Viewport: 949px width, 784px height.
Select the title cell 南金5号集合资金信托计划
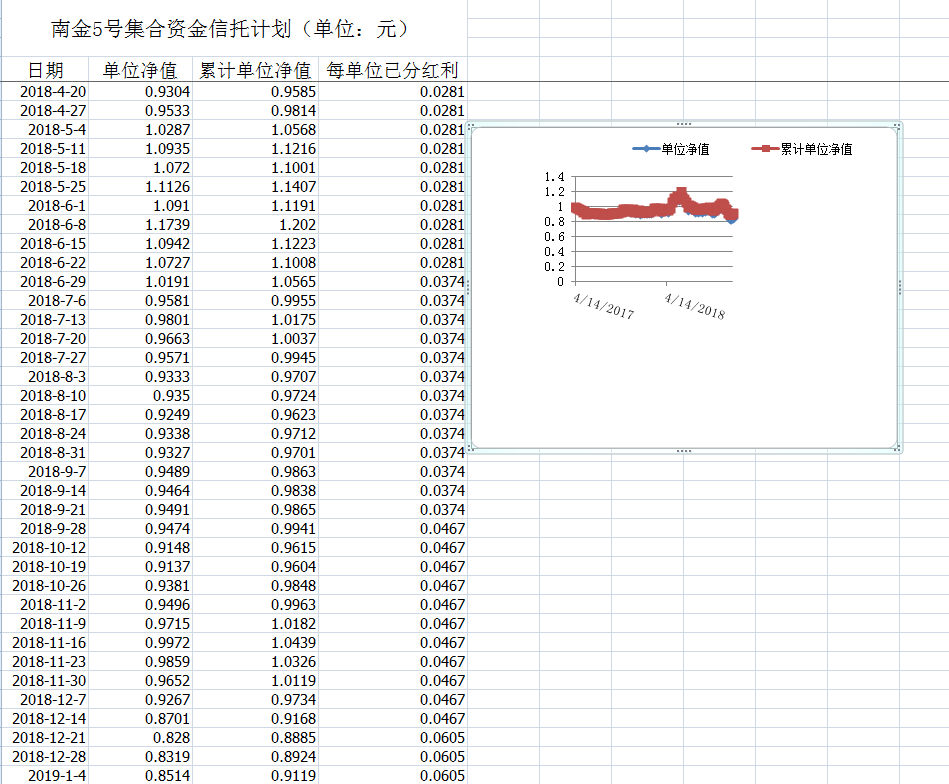[234, 28]
